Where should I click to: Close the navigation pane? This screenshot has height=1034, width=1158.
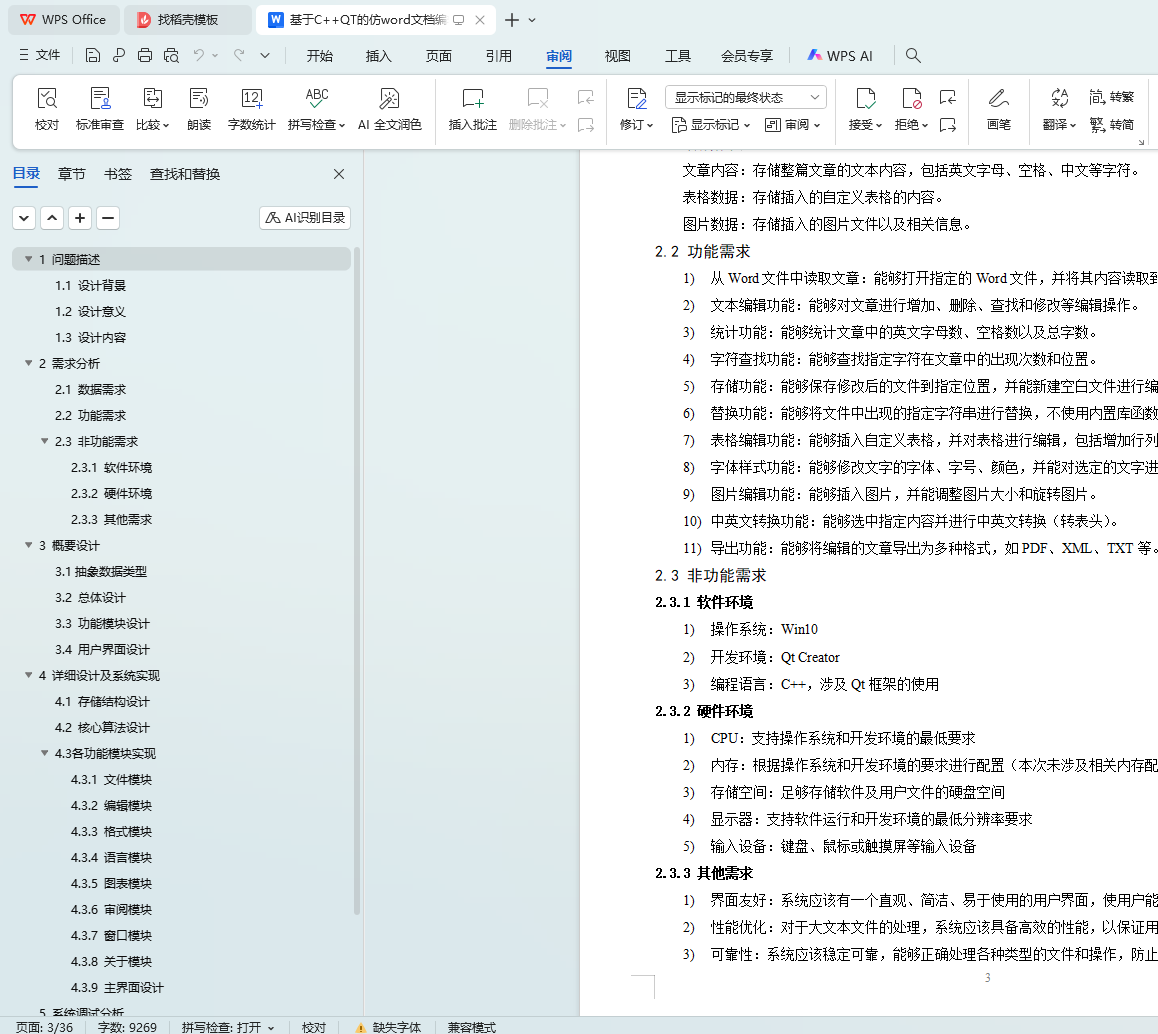tap(339, 174)
